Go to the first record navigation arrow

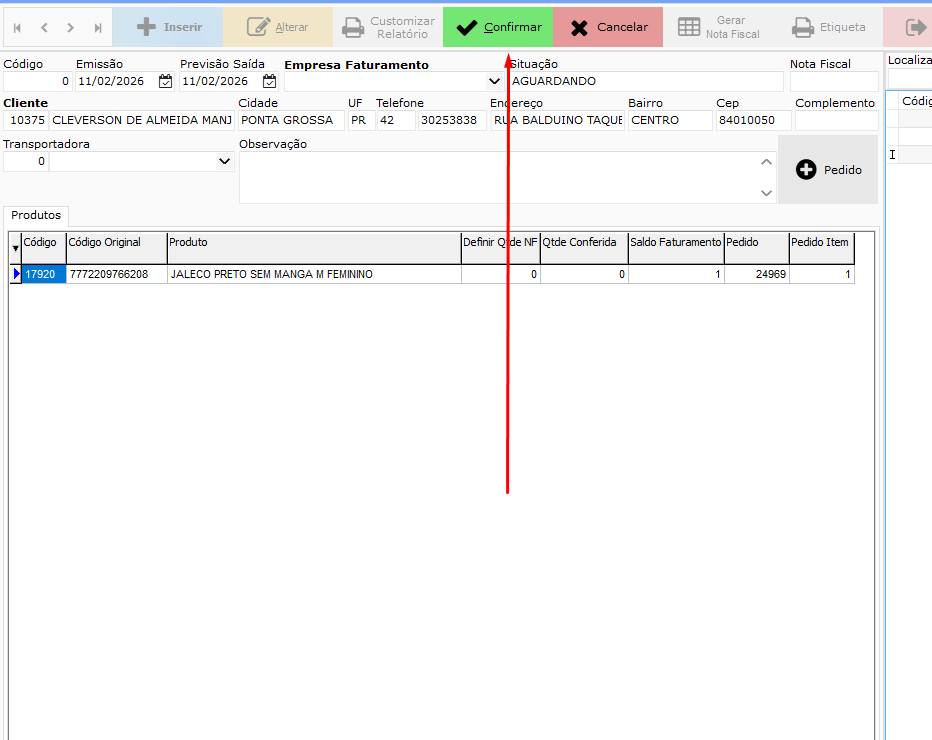[17, 28]
